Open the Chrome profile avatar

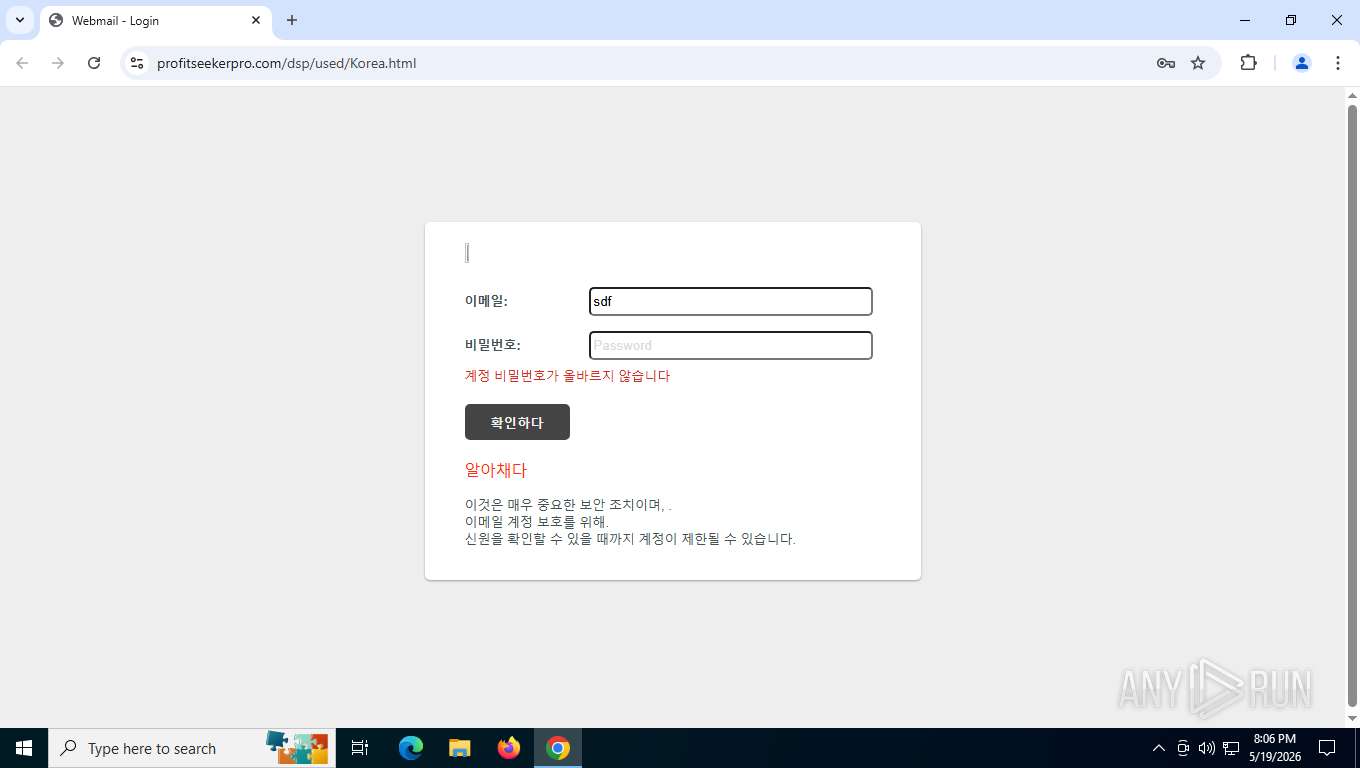tap(1301, 63)
